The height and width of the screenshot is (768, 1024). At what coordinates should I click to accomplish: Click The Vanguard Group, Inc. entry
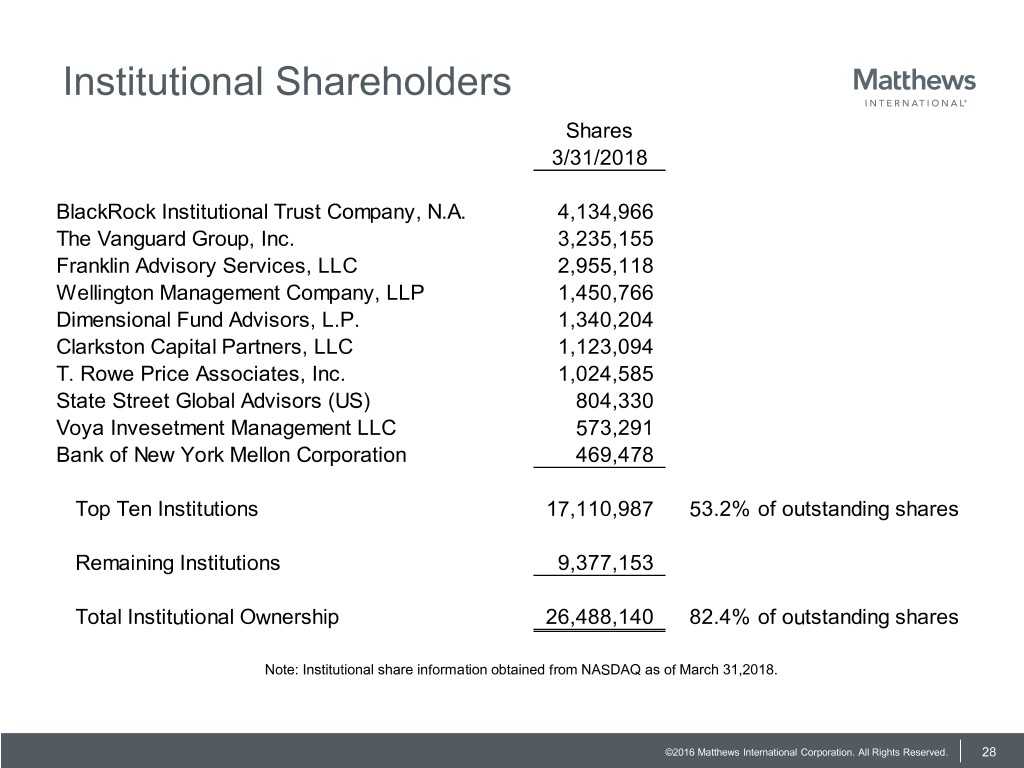175,238
